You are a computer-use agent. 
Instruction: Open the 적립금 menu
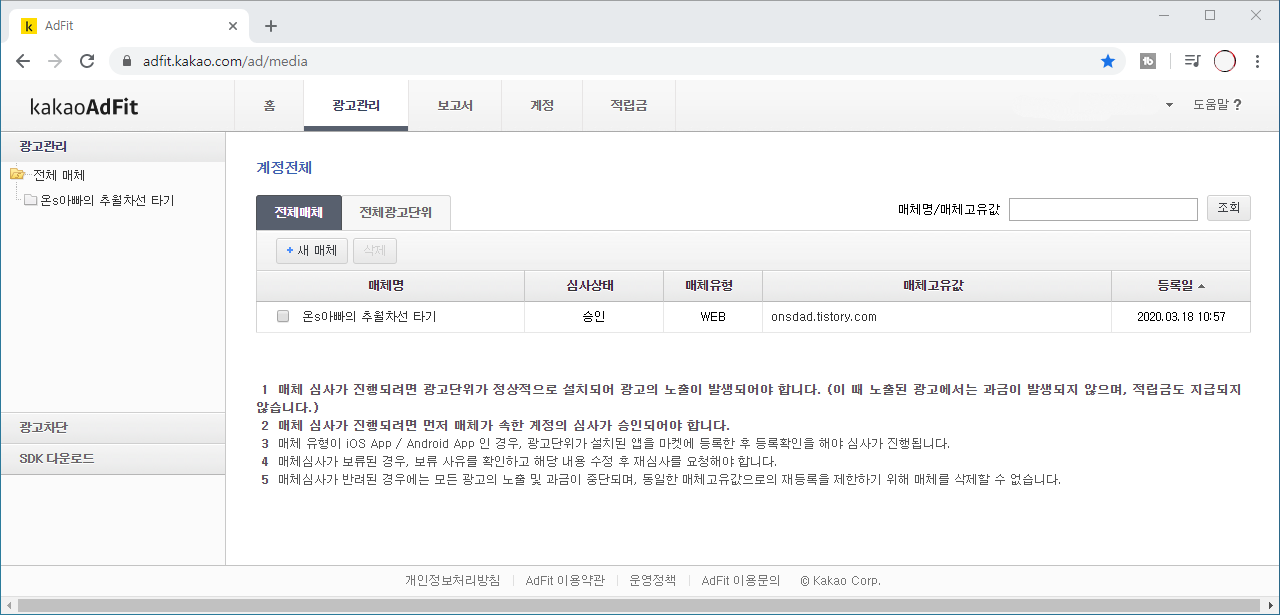click(x=629, y=105)
